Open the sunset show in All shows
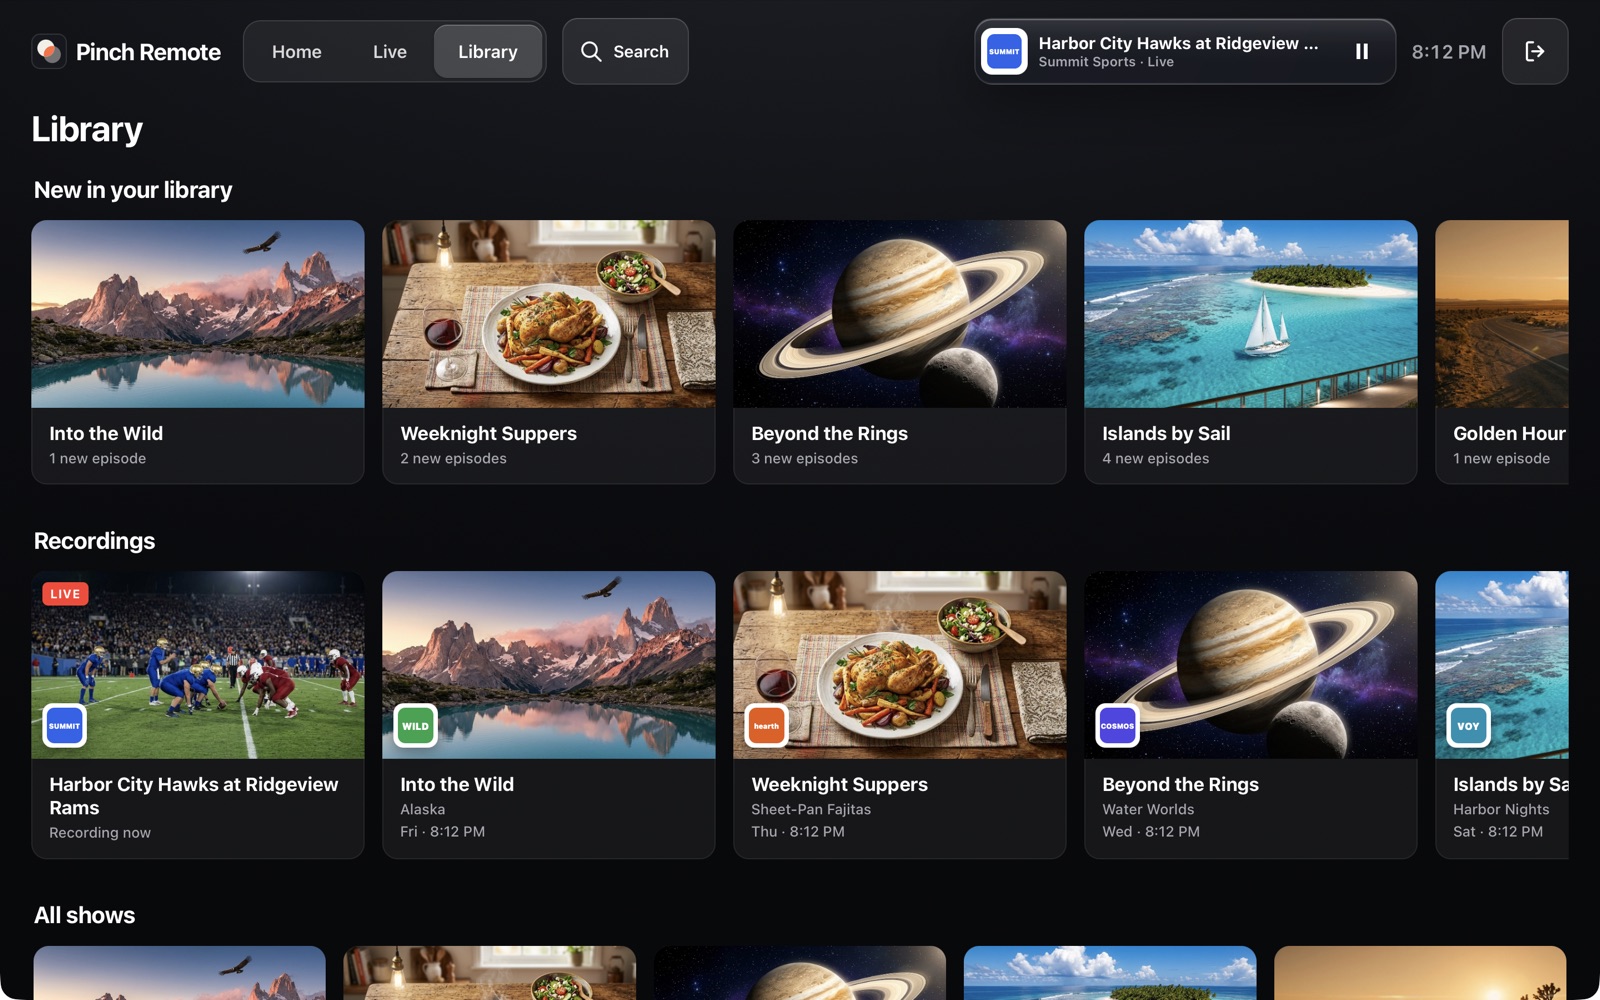Viewport: 1600px width, 1000px height. (x=1420, y=973)
